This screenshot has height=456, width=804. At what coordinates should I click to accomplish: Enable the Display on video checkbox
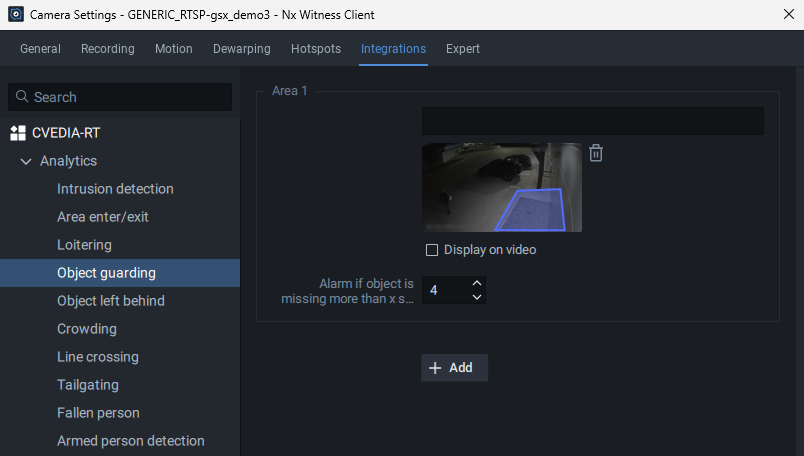pyautogui.click(x=432, y=250)
